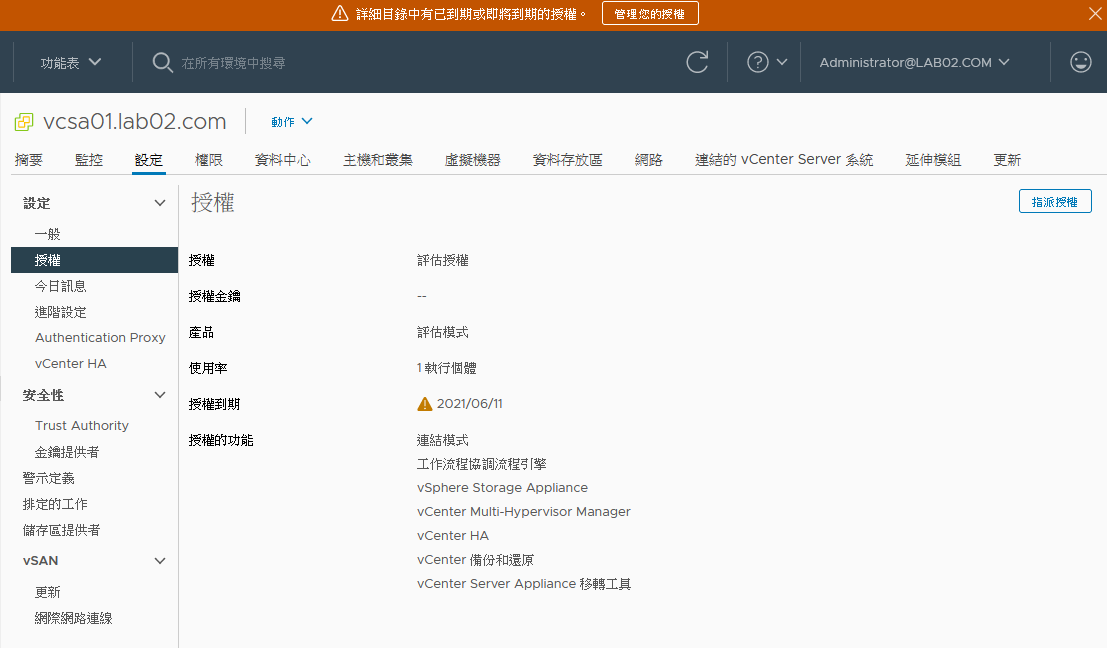
Task: Collapse the 安全性 sidebar section
Action: (160, 395)
